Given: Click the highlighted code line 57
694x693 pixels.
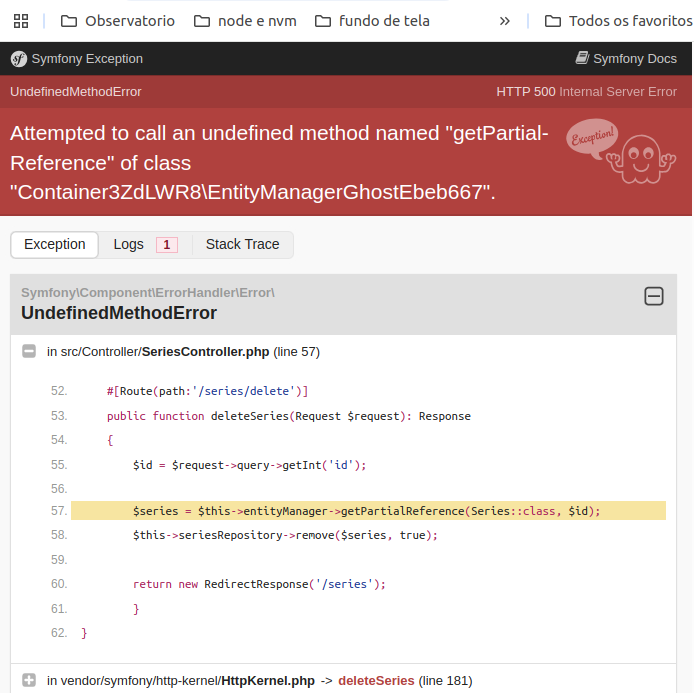Looking at the screenshot, I should click(368, 511).
